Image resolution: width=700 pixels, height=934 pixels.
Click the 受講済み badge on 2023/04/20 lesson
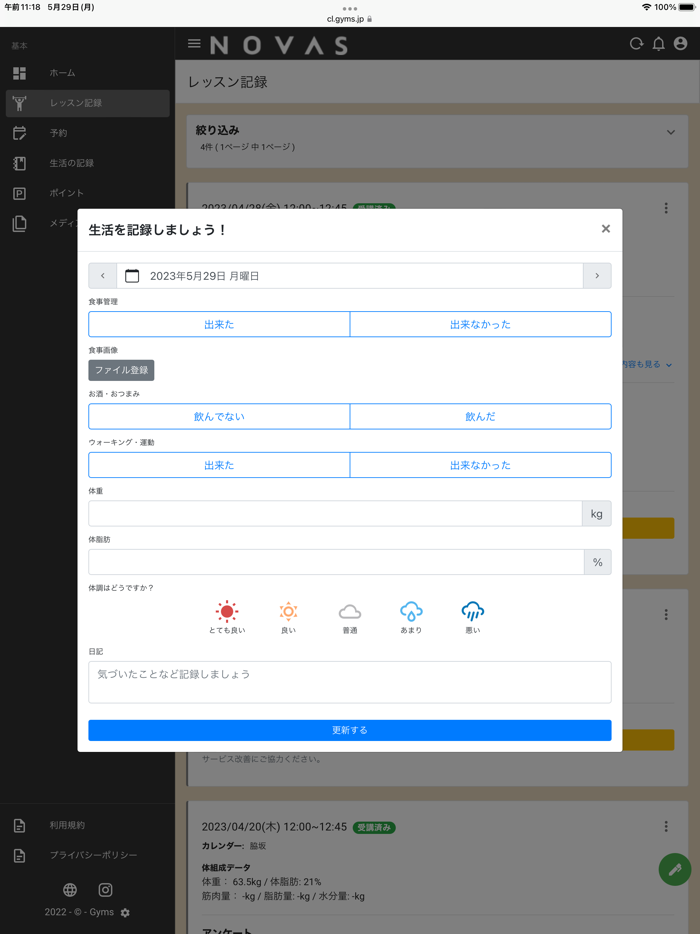374,827
